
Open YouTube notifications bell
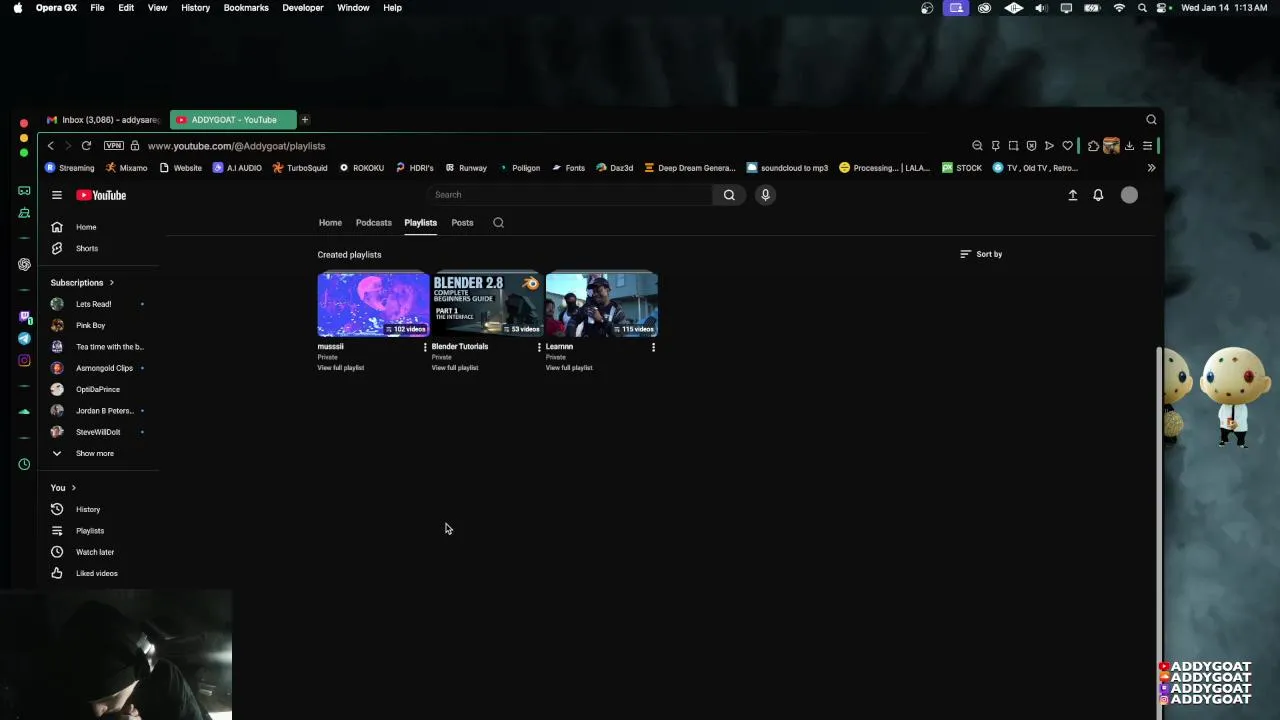point(1098,195)
